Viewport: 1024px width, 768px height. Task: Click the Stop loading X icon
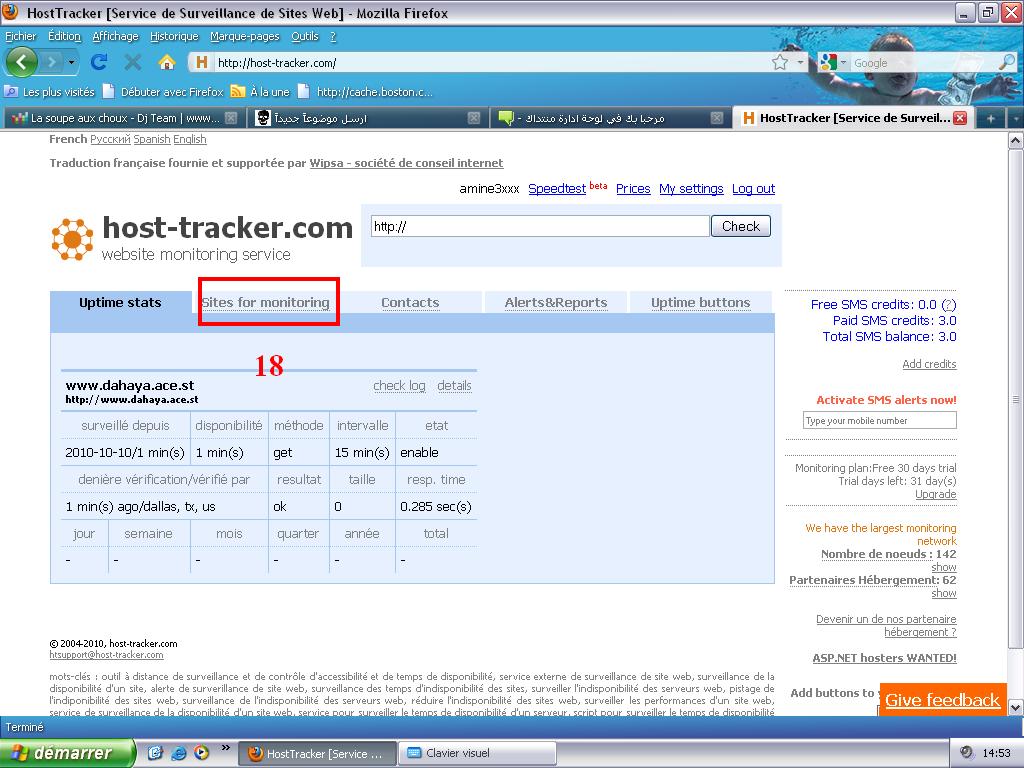133,63
